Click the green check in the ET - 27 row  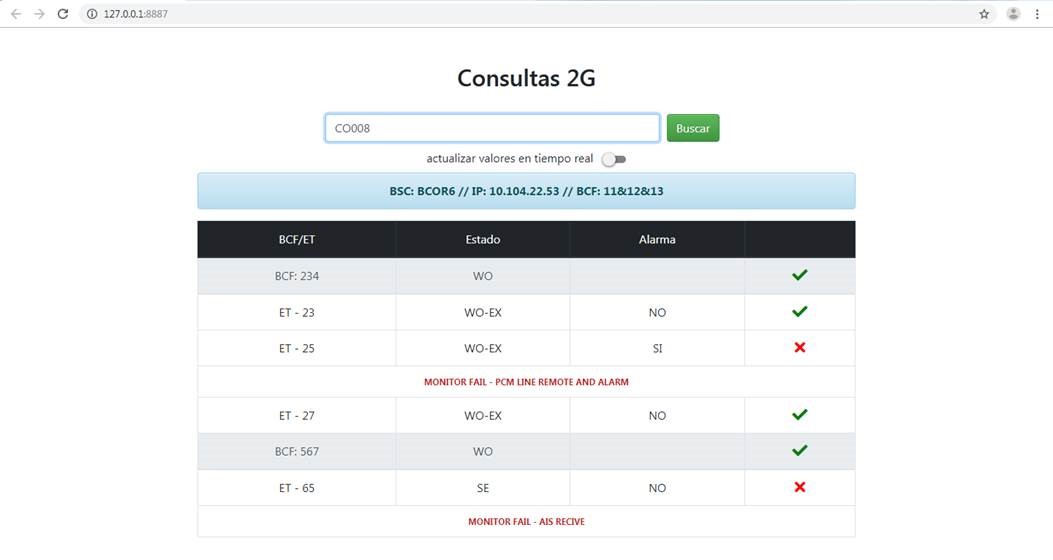pyautogui.click(x=799, y=415)
